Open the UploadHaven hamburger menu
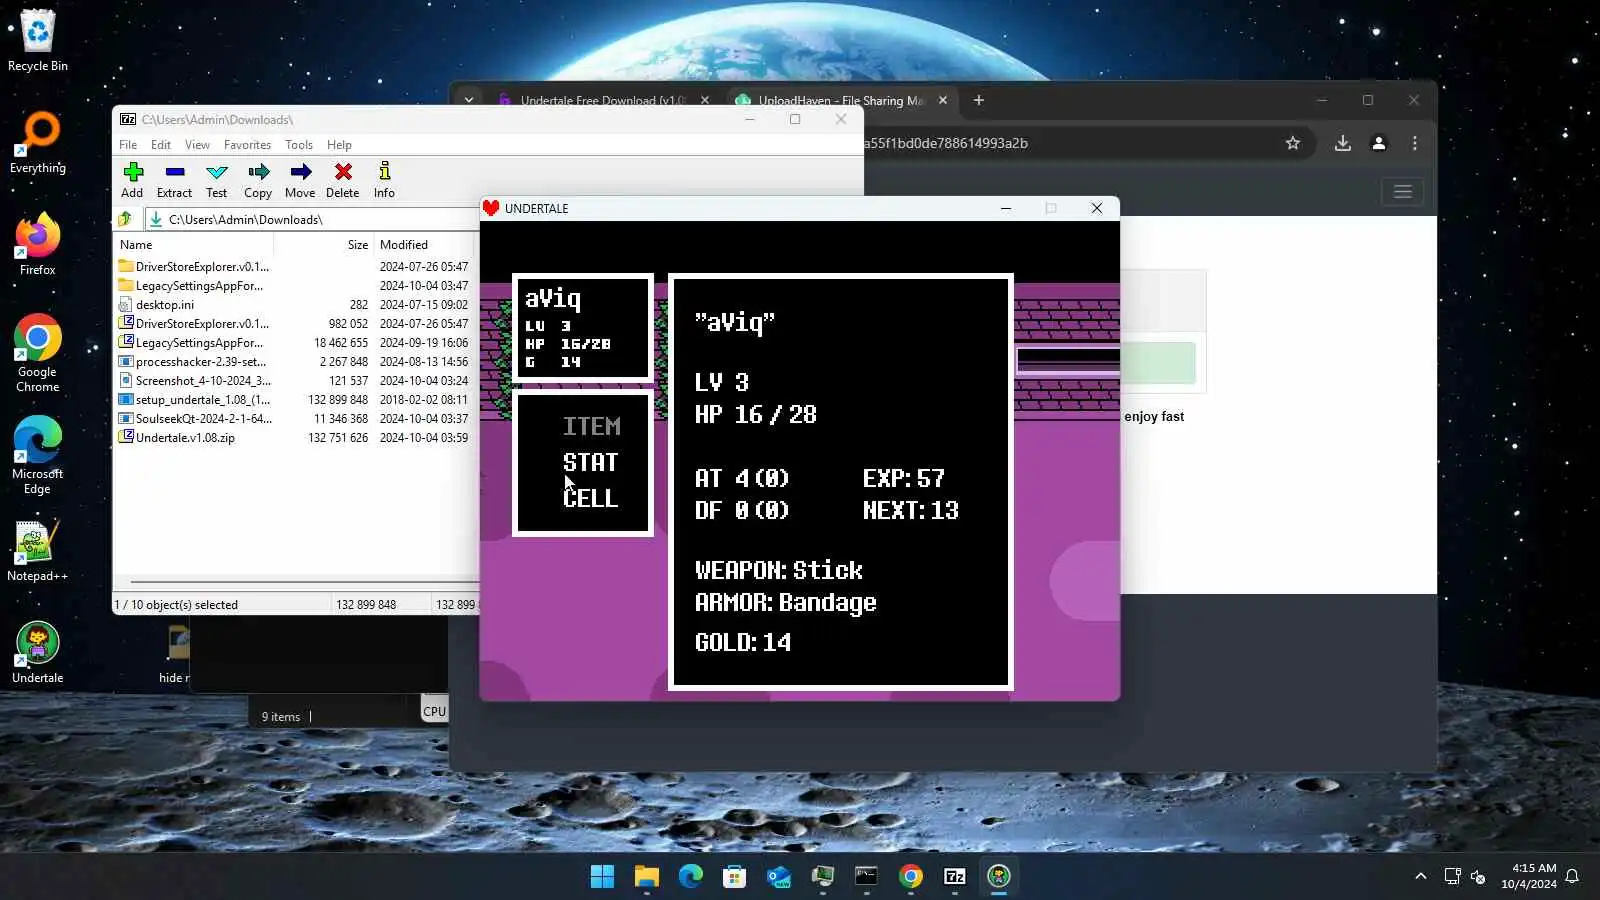1600x900 pixels. click(1403, 192)
